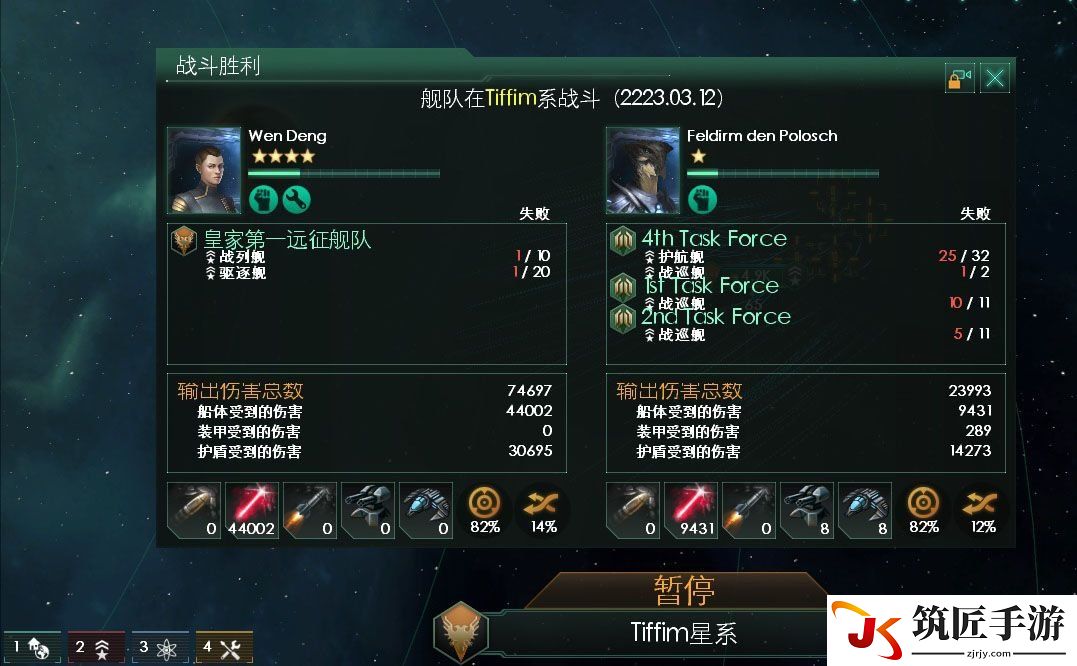
Task: Click right strike craft icon showing 8
Action: click(865, 510)
